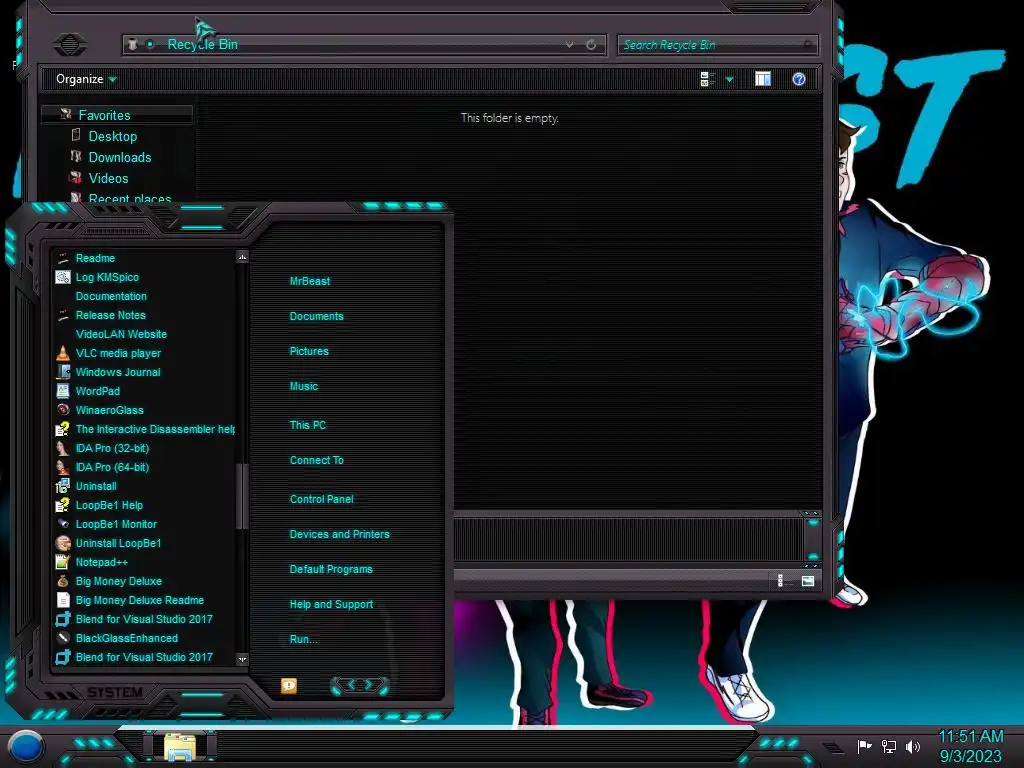Click the details pane scroll-down arrow in Recycle Bin
Image resolution: width=1024 pixels, height=768 pixels.
(x=813, y=556)
